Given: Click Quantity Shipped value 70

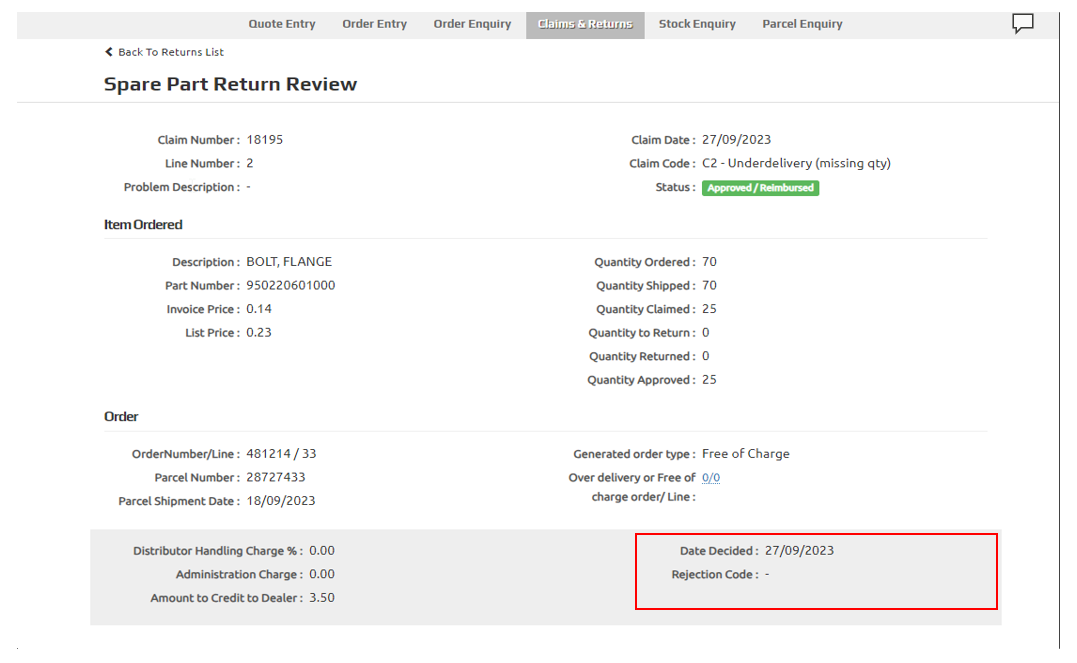Looking at the screenshot, I should (710, 285).
